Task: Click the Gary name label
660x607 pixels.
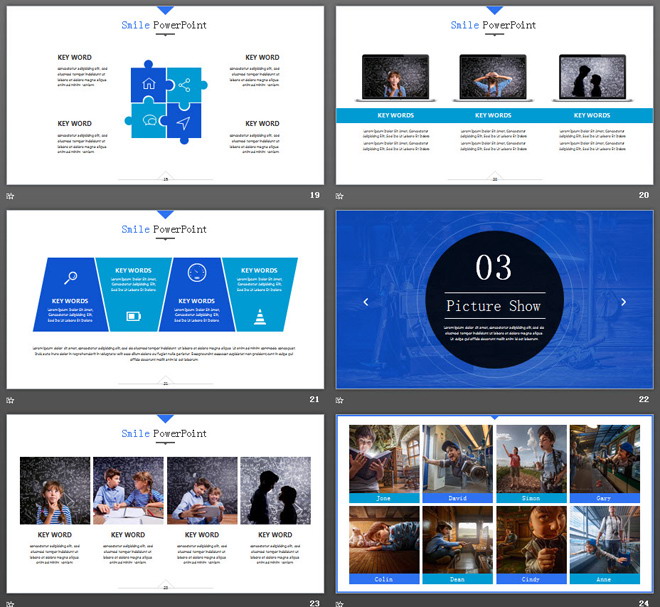Action: 604,498
